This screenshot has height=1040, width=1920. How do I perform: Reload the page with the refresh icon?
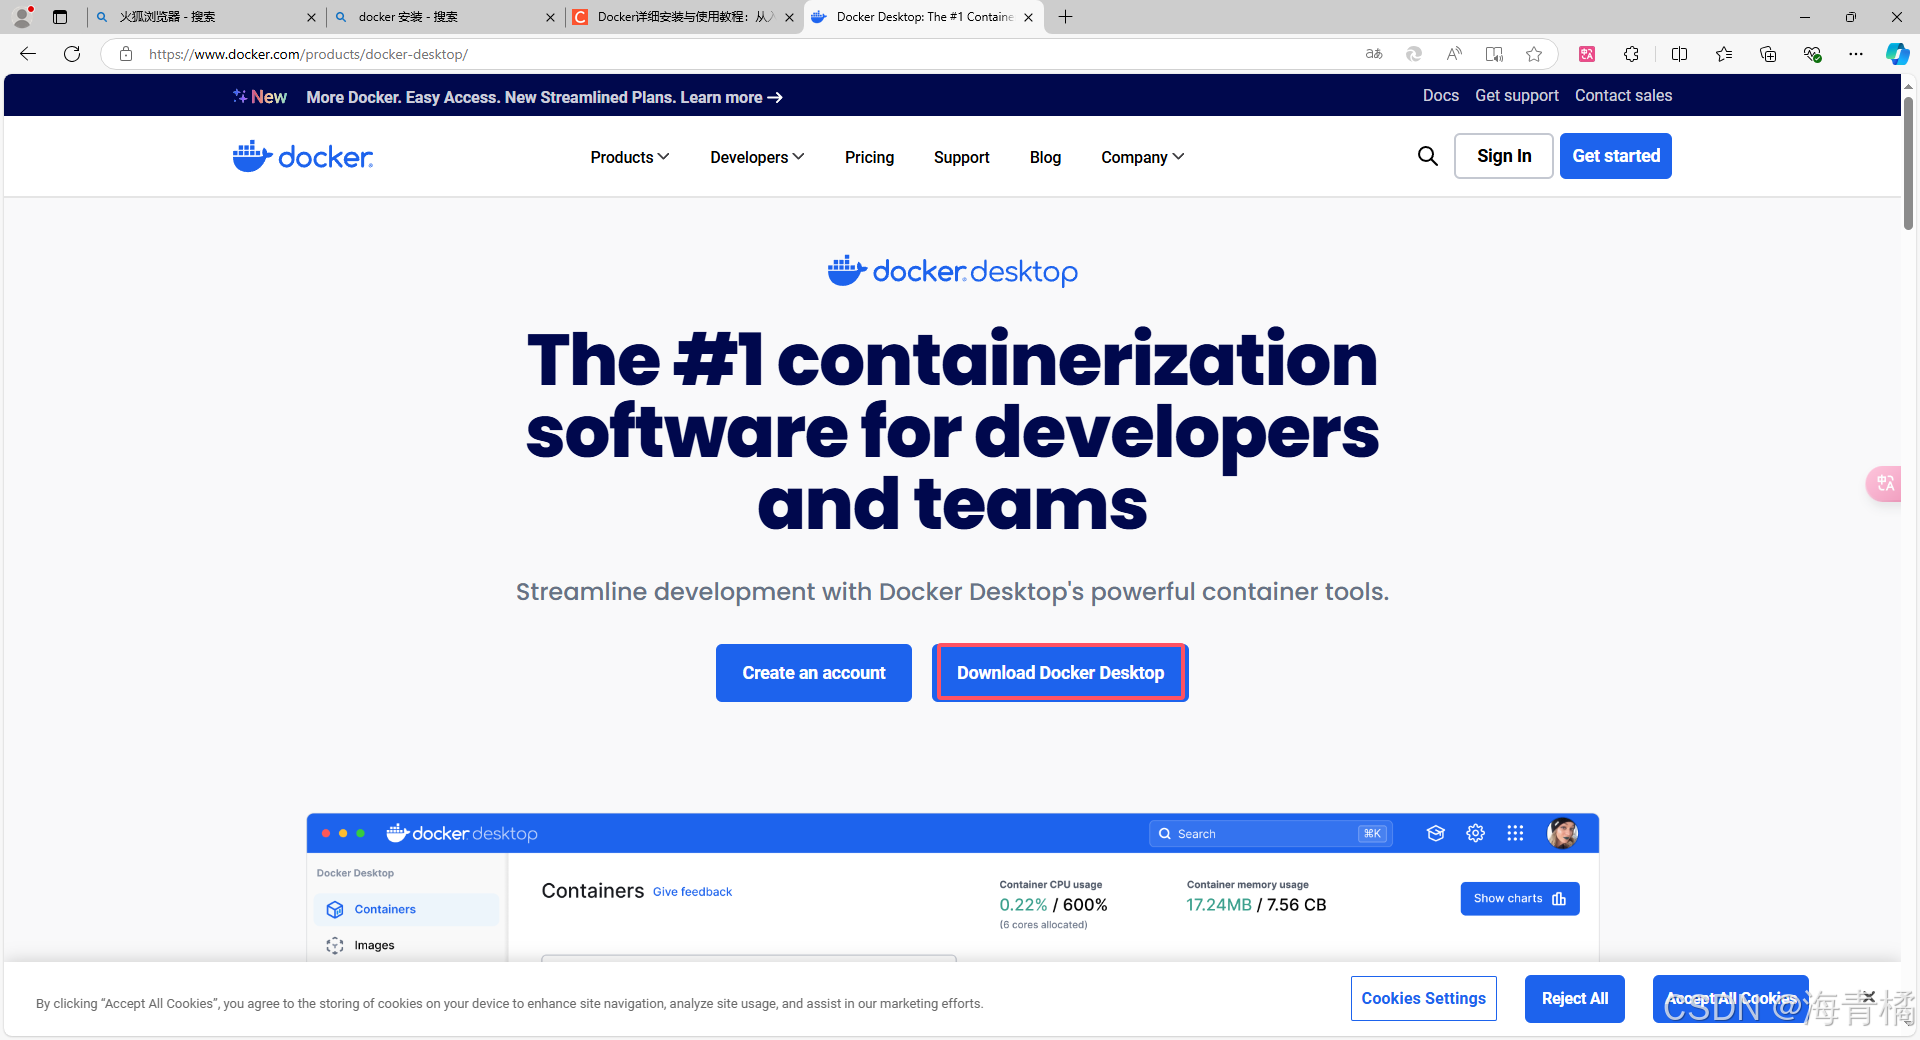point(72,54)
